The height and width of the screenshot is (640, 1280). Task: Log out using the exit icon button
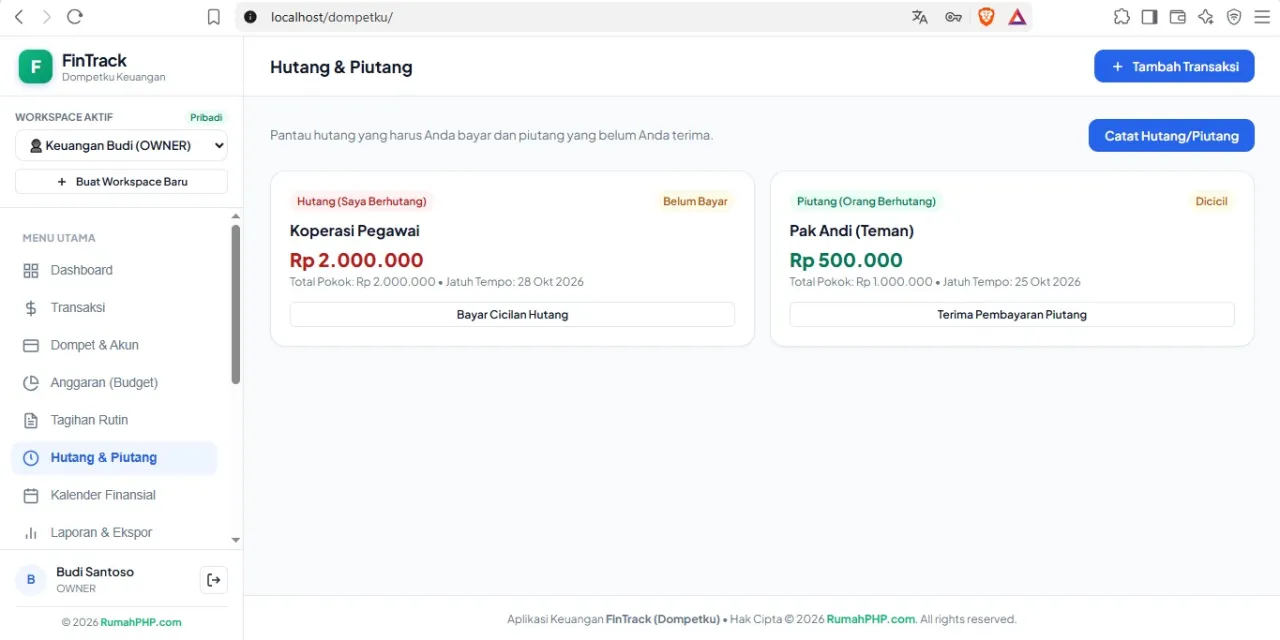coord(213,580)
